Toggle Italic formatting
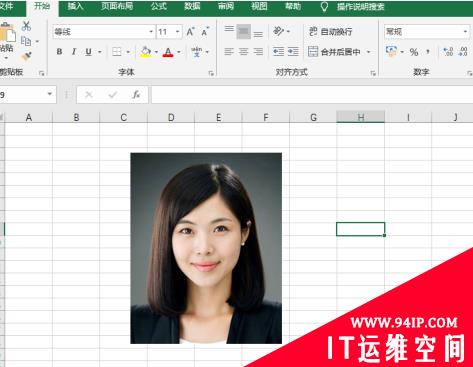 74,52
